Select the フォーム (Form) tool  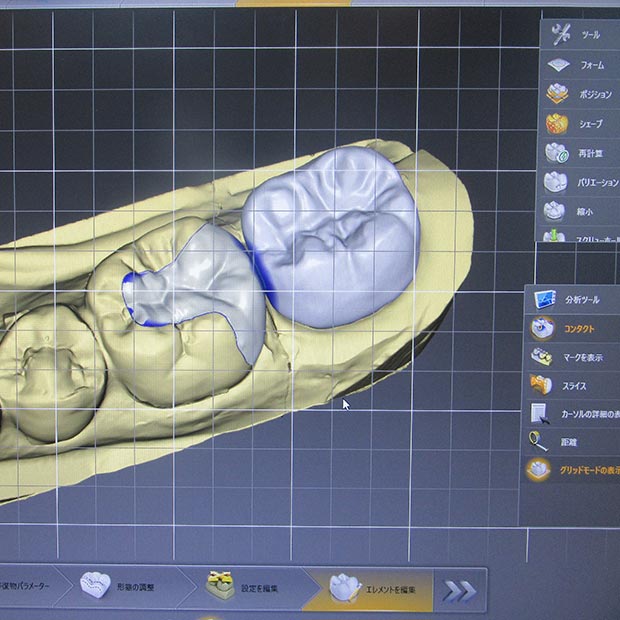580,65
